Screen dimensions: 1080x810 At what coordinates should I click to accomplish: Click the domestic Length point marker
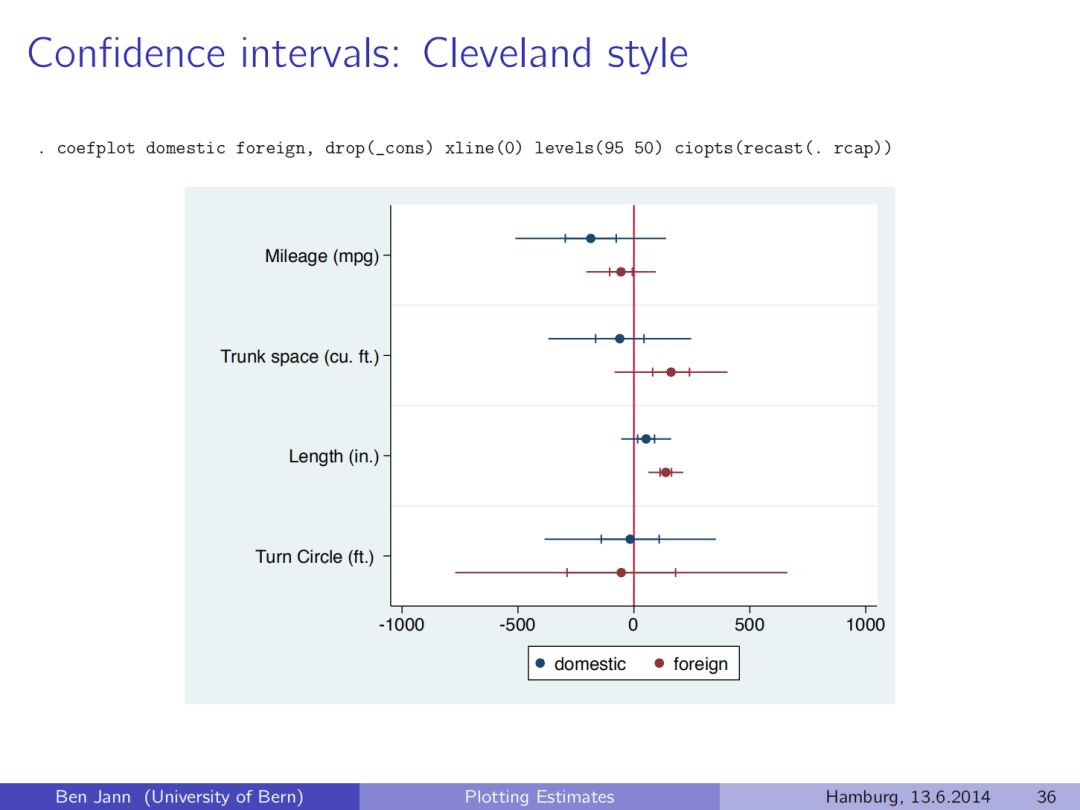(x=646, y=439)
